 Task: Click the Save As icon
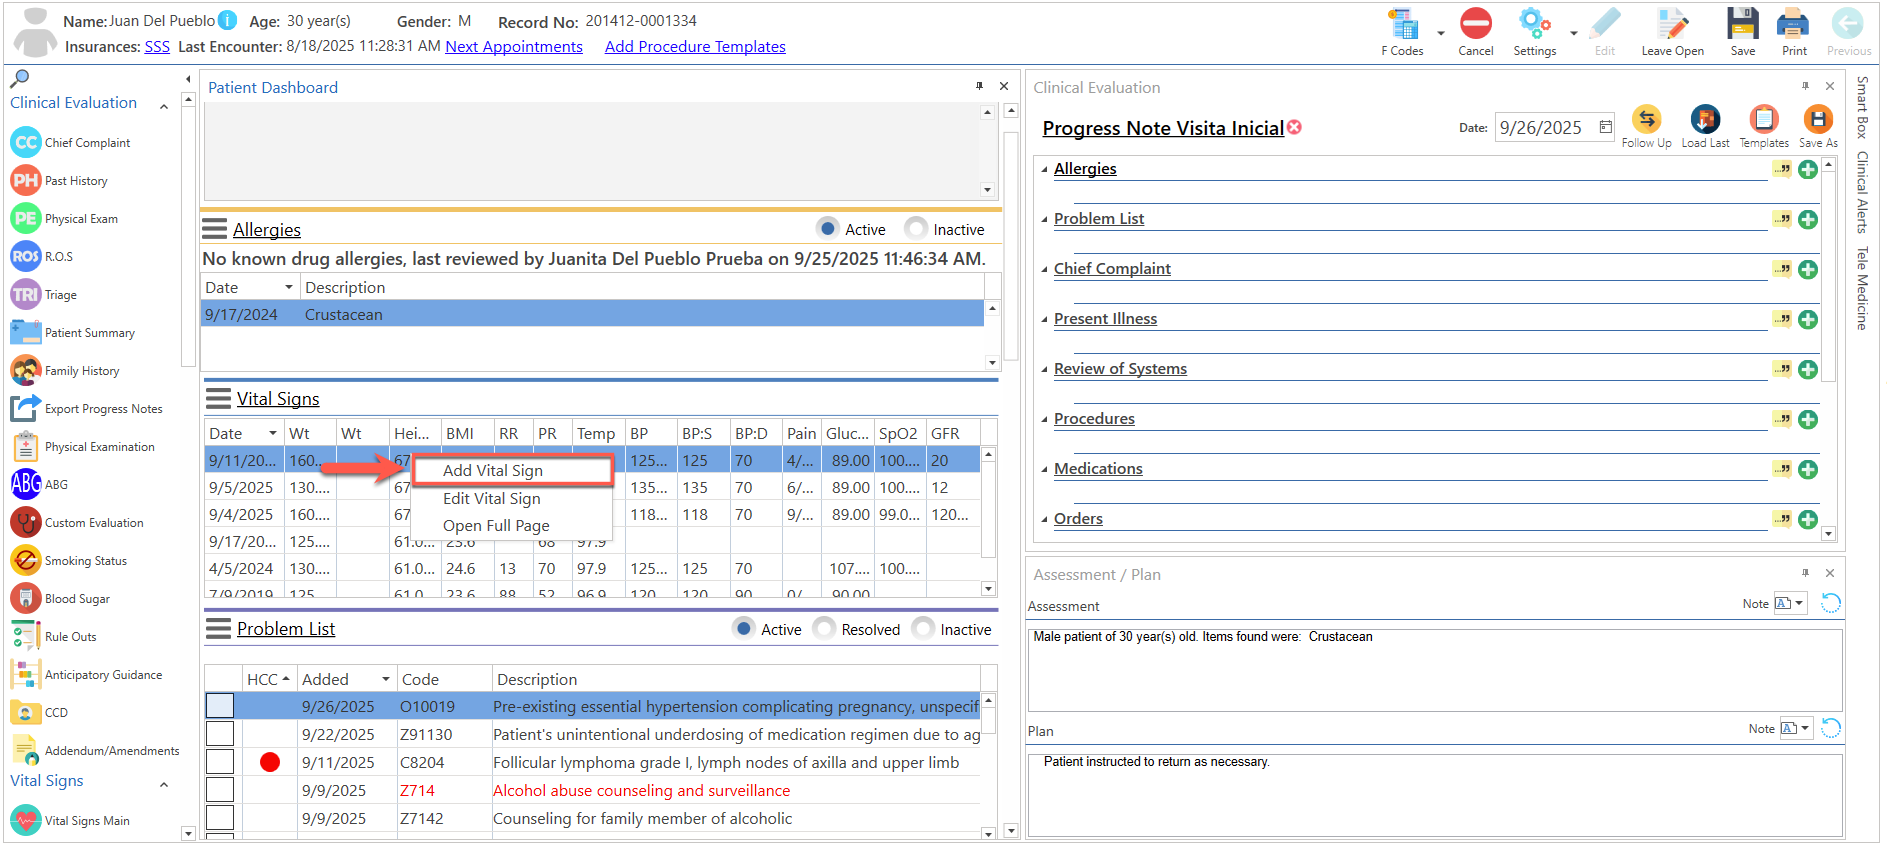[x=1818, y=120]
